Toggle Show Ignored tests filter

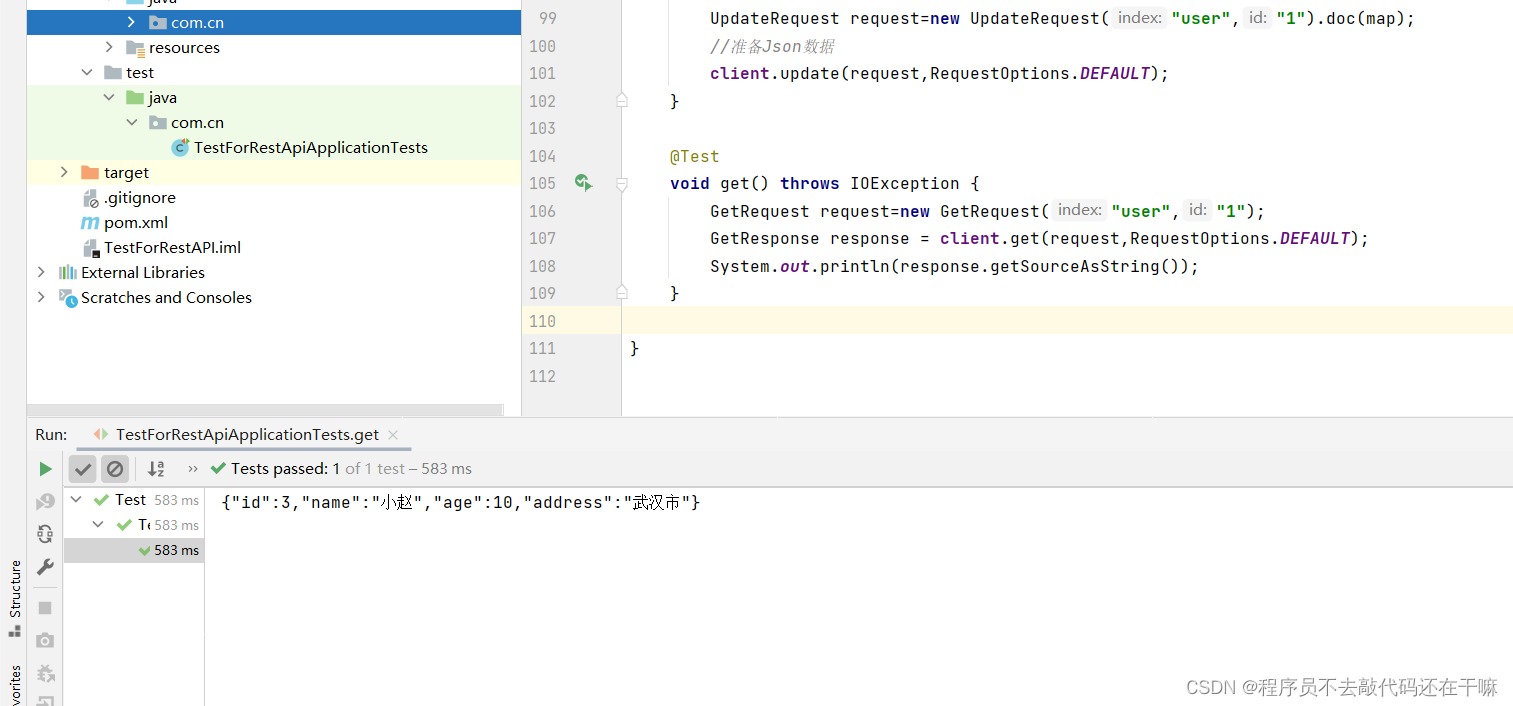[115, 468]
